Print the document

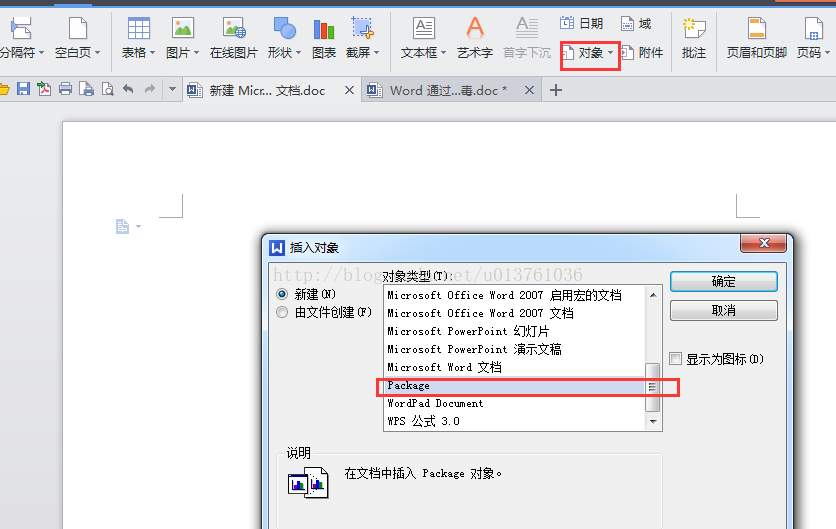click(x=65, y=89)
